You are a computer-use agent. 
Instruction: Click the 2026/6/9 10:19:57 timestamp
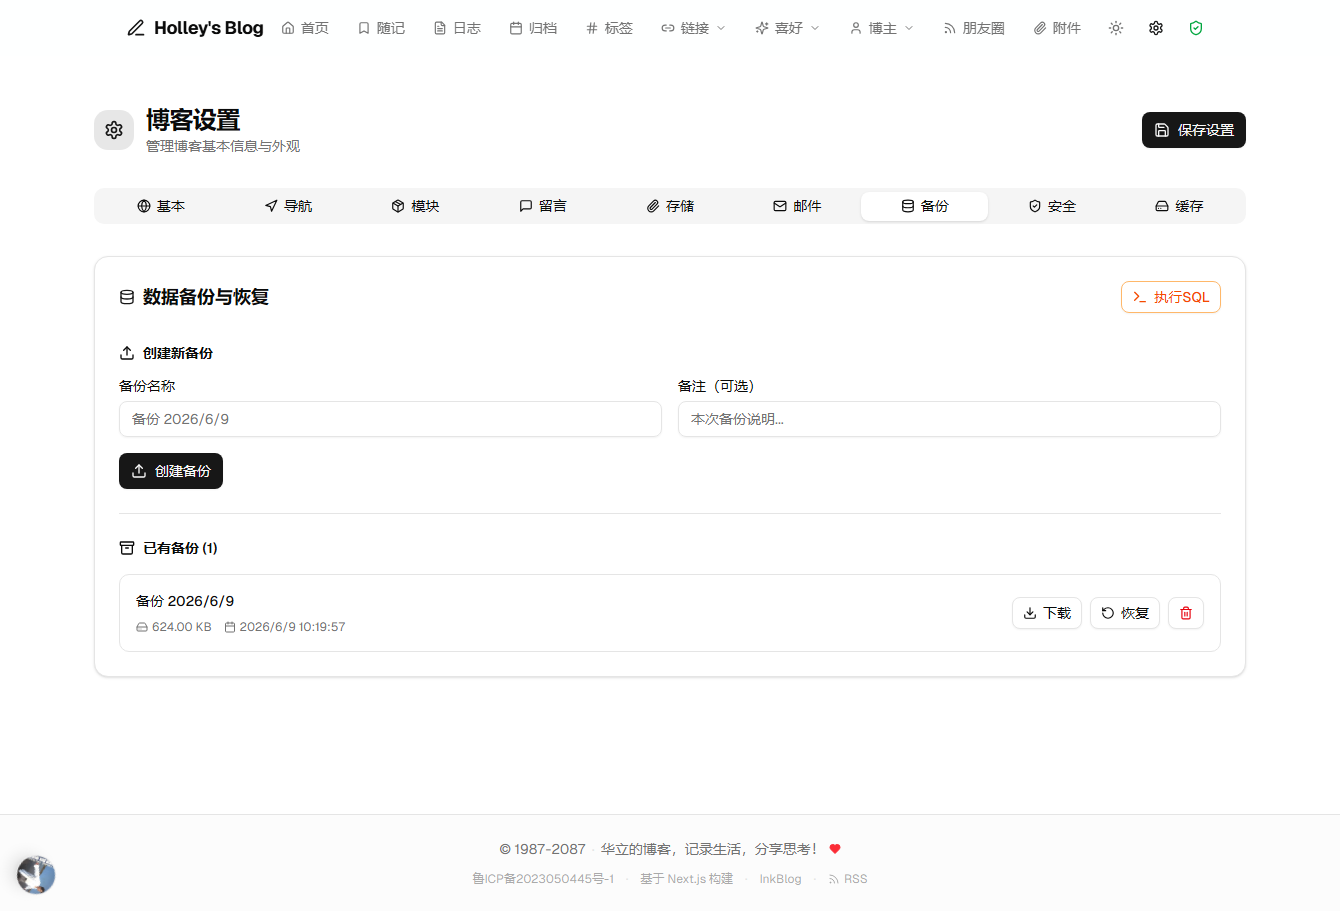(292, 627)
